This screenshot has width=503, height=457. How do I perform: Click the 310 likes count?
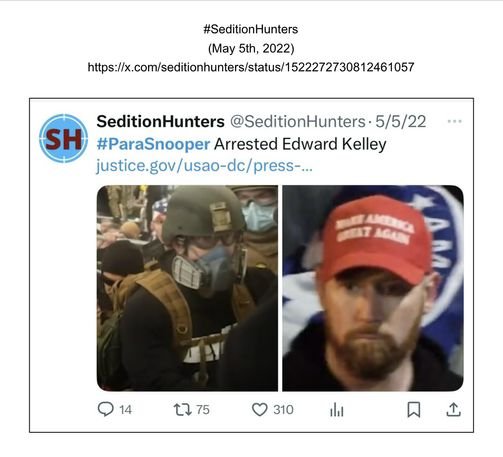283,410
